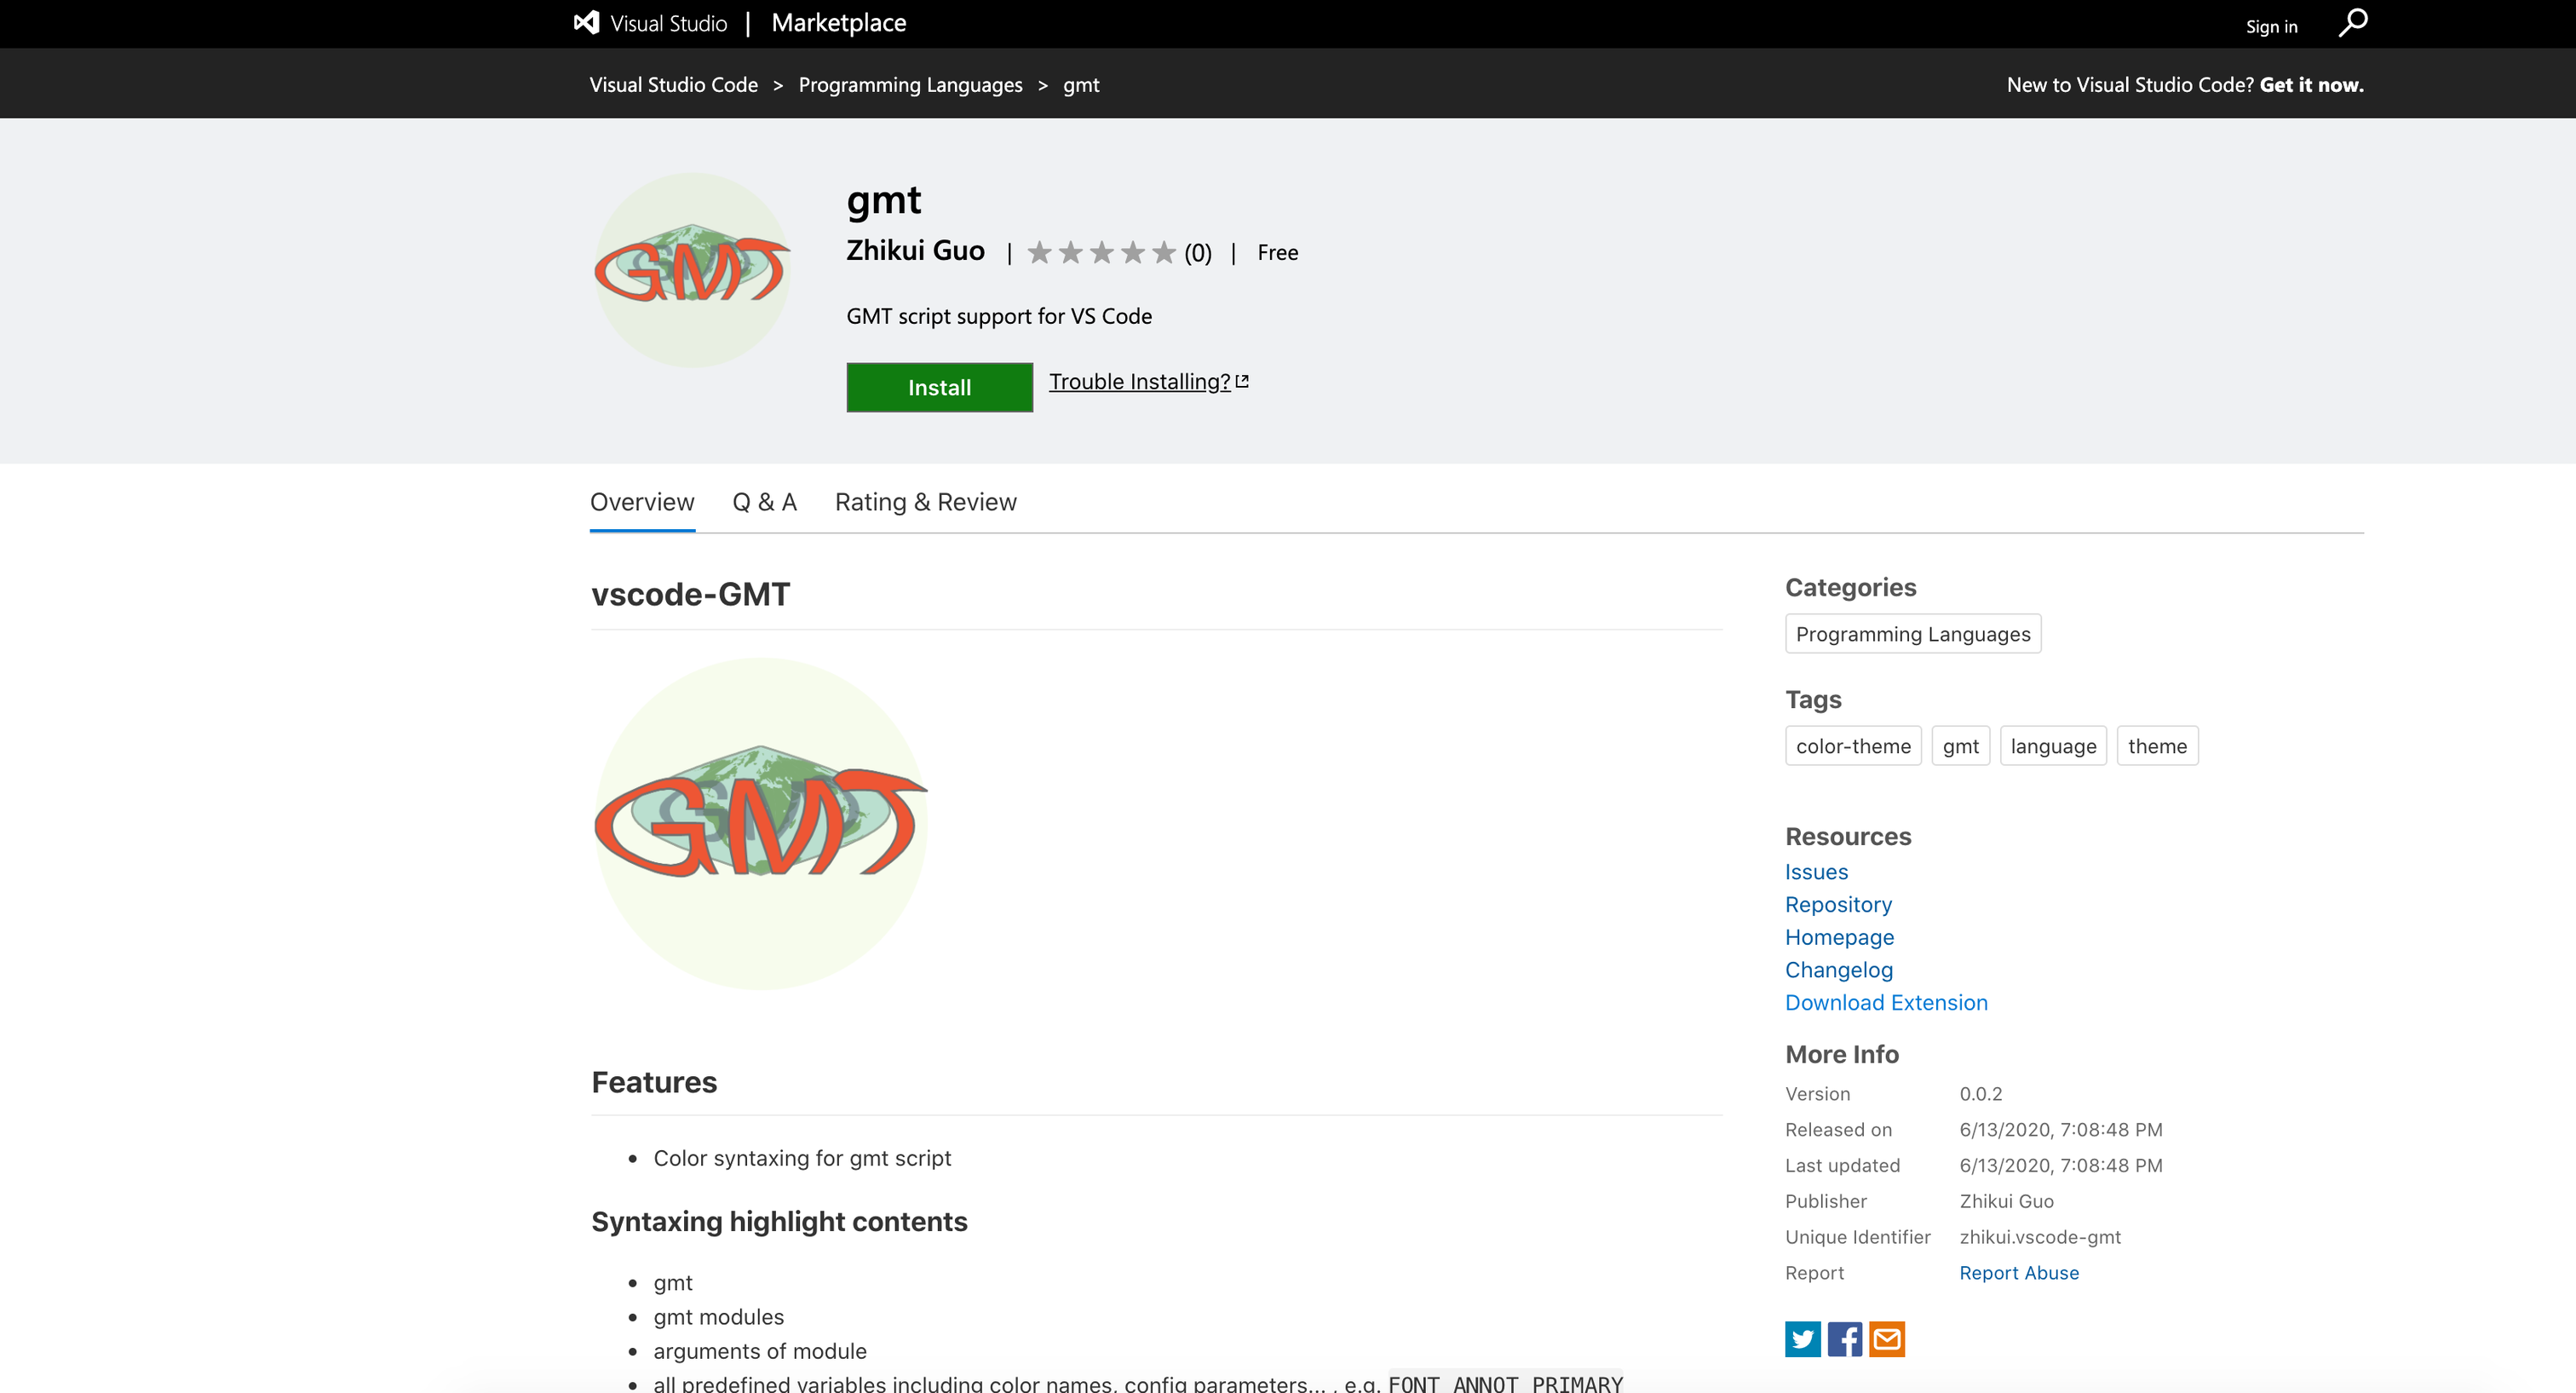
Task: Switch to the Q & A tab
Action: (x=764, y=502)
